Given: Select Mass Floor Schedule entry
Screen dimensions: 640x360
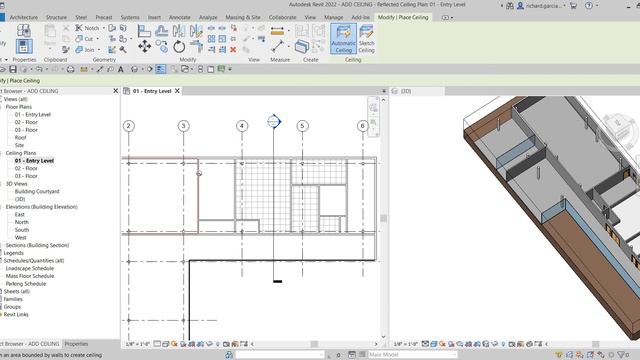Looking at the screenshot, I should (30, 276).
